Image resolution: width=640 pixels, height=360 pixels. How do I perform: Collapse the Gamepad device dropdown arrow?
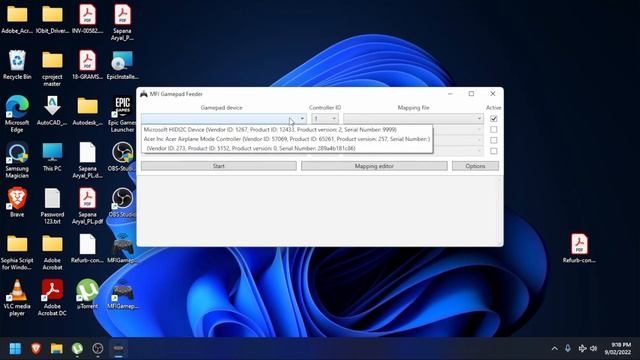coord(302,118)
